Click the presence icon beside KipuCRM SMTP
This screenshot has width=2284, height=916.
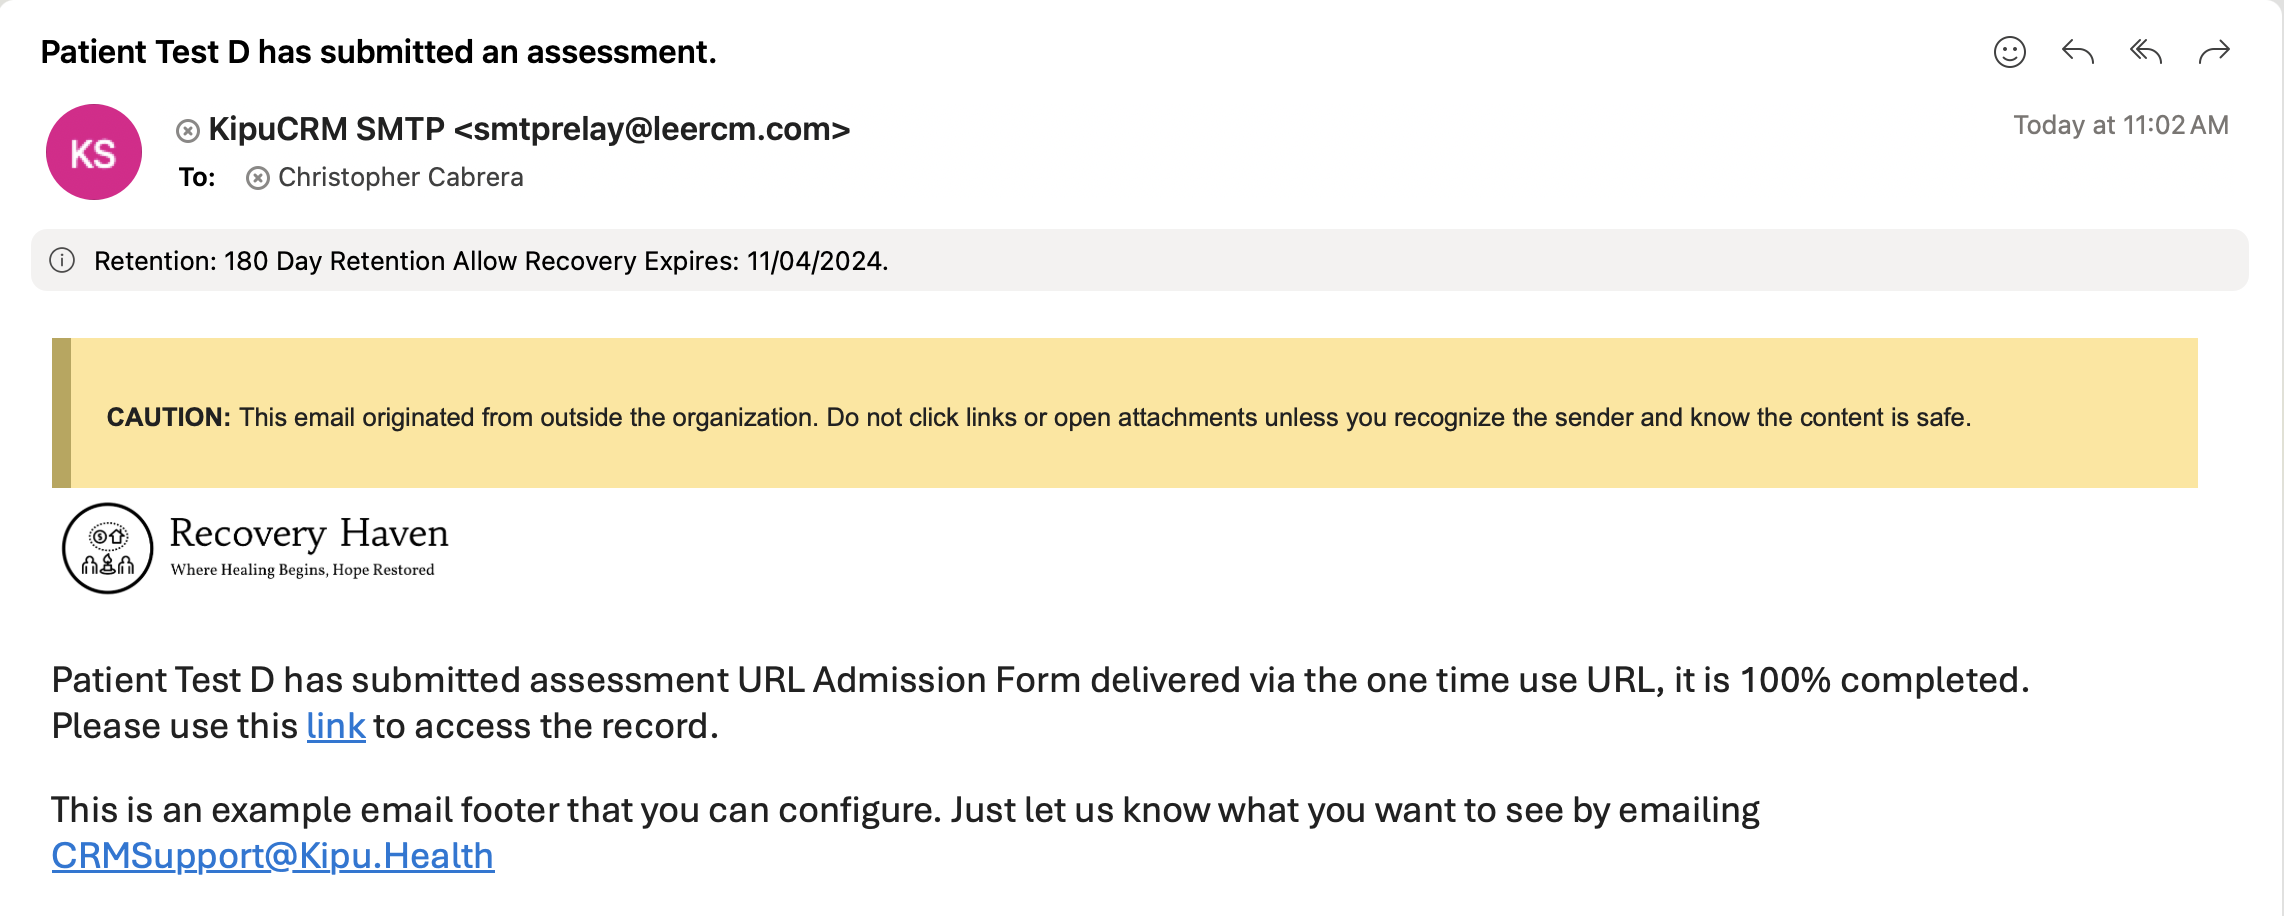[188, 131]
